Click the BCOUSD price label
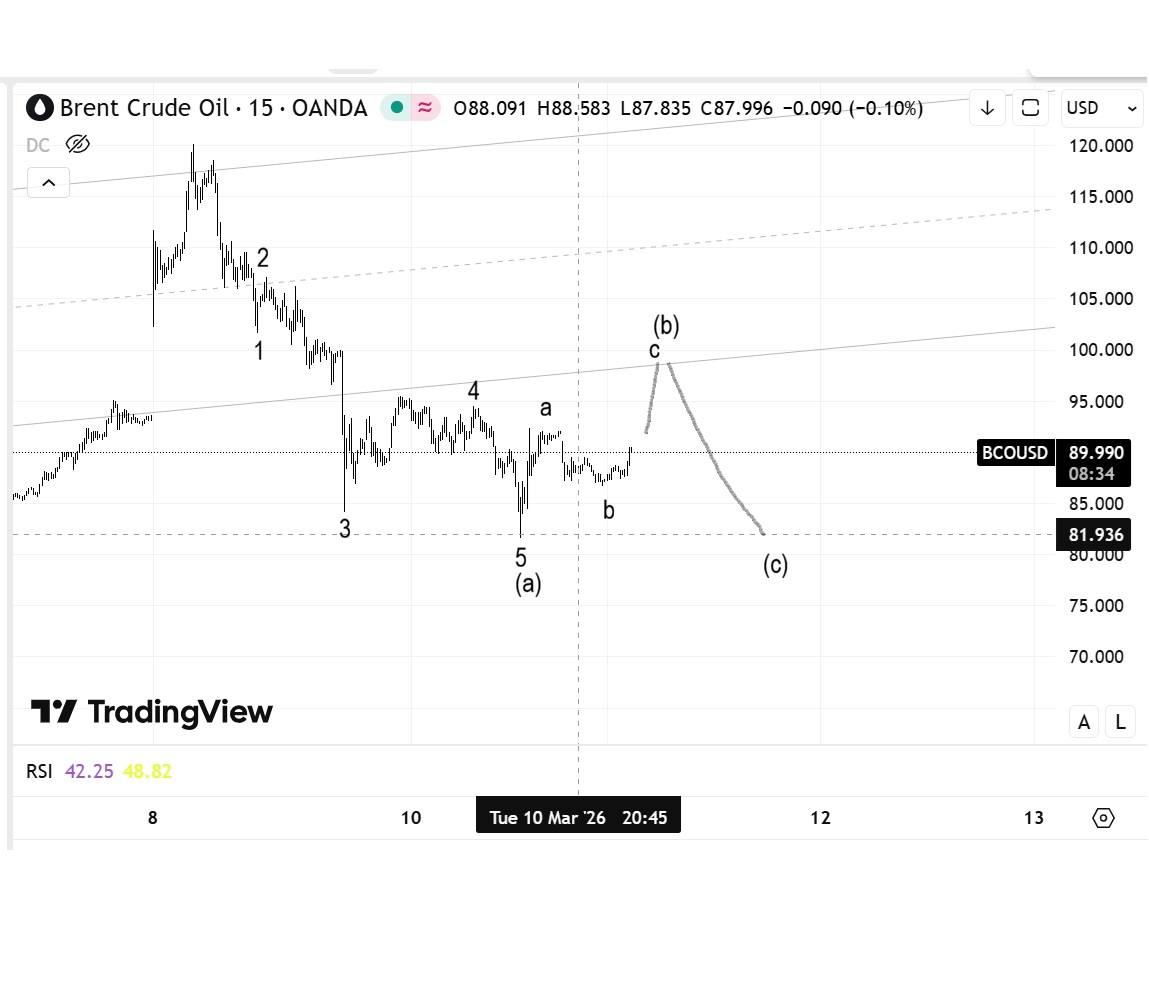Screen dimensions: 1149x983 1015,453
